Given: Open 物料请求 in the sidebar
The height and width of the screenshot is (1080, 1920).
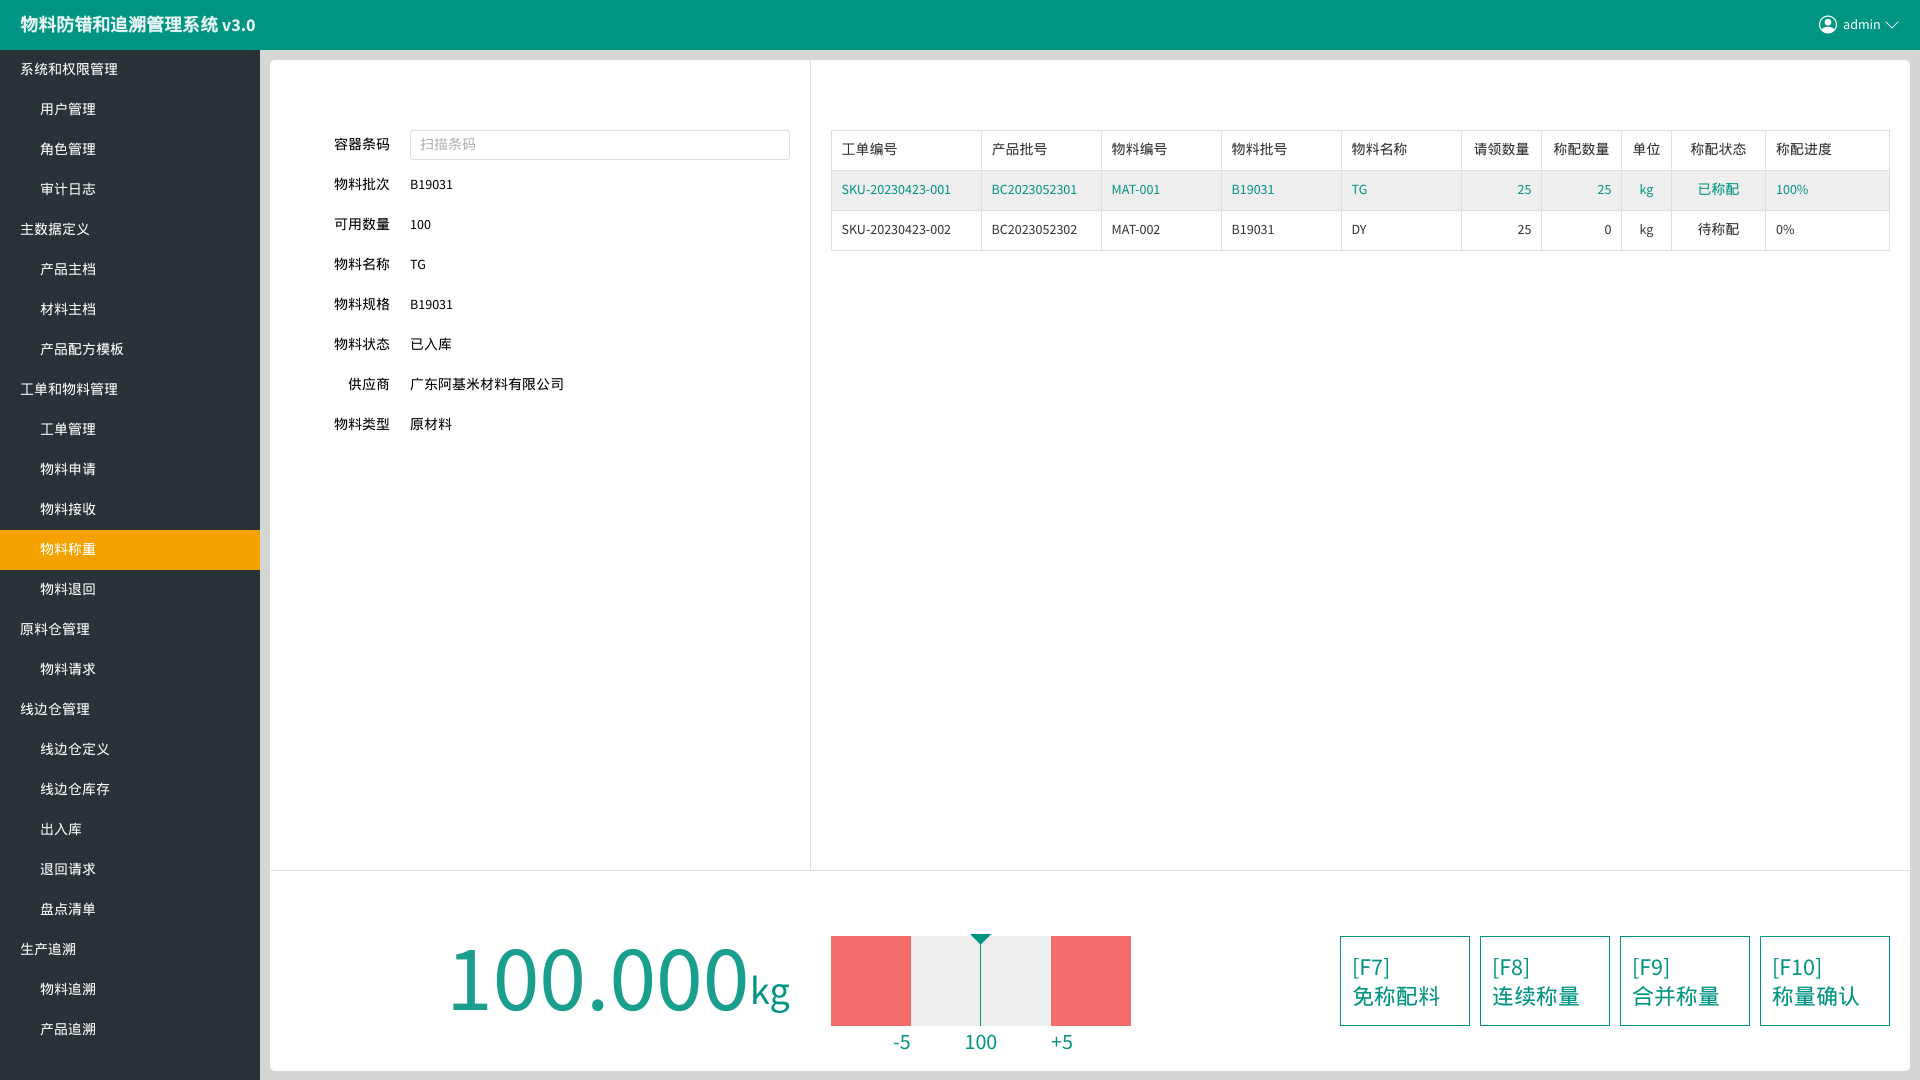Looking at the screenshot, I should point(130,670).
